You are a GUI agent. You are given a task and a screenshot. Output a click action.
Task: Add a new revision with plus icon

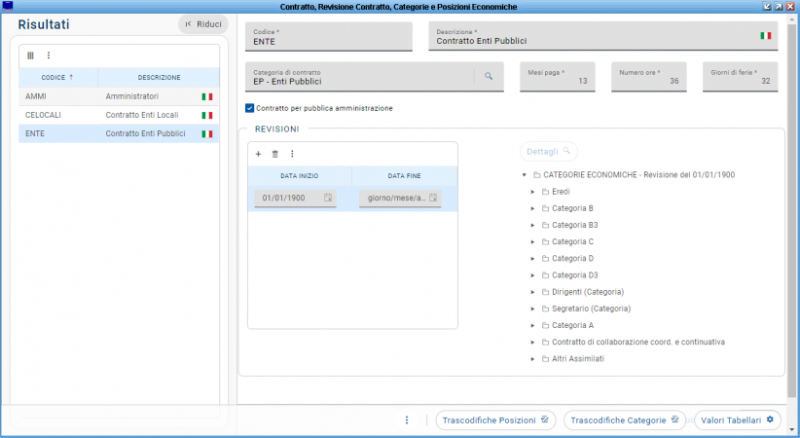tap(258, 154)
